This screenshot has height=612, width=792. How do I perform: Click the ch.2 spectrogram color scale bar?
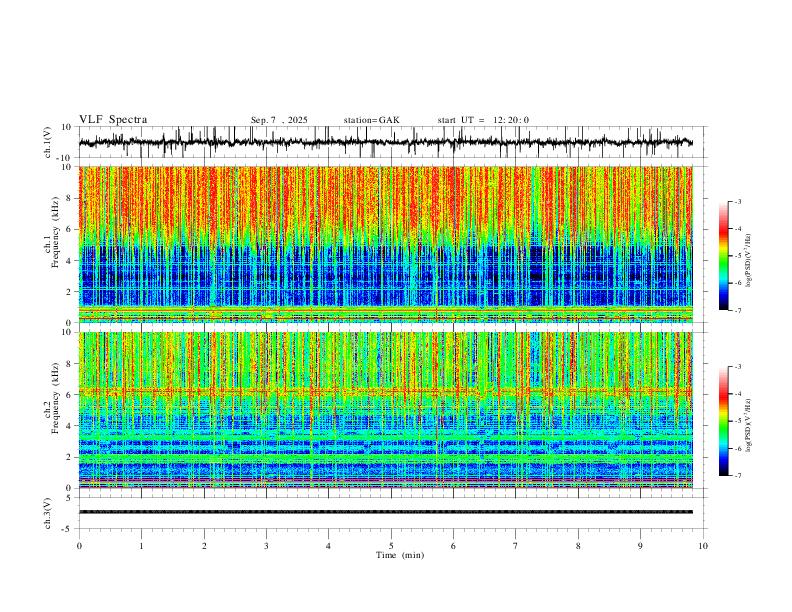coord(723,421)
